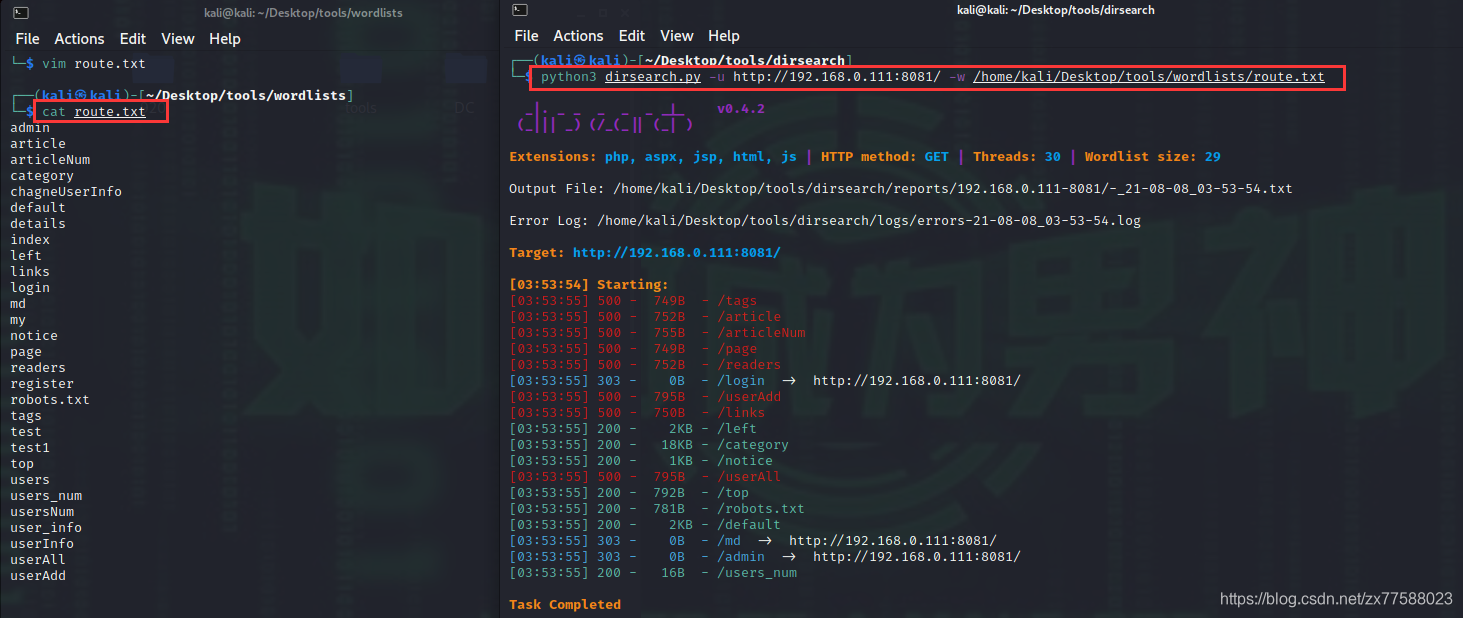Click terminal icon in dirsearch window title bar

[519, 10]
